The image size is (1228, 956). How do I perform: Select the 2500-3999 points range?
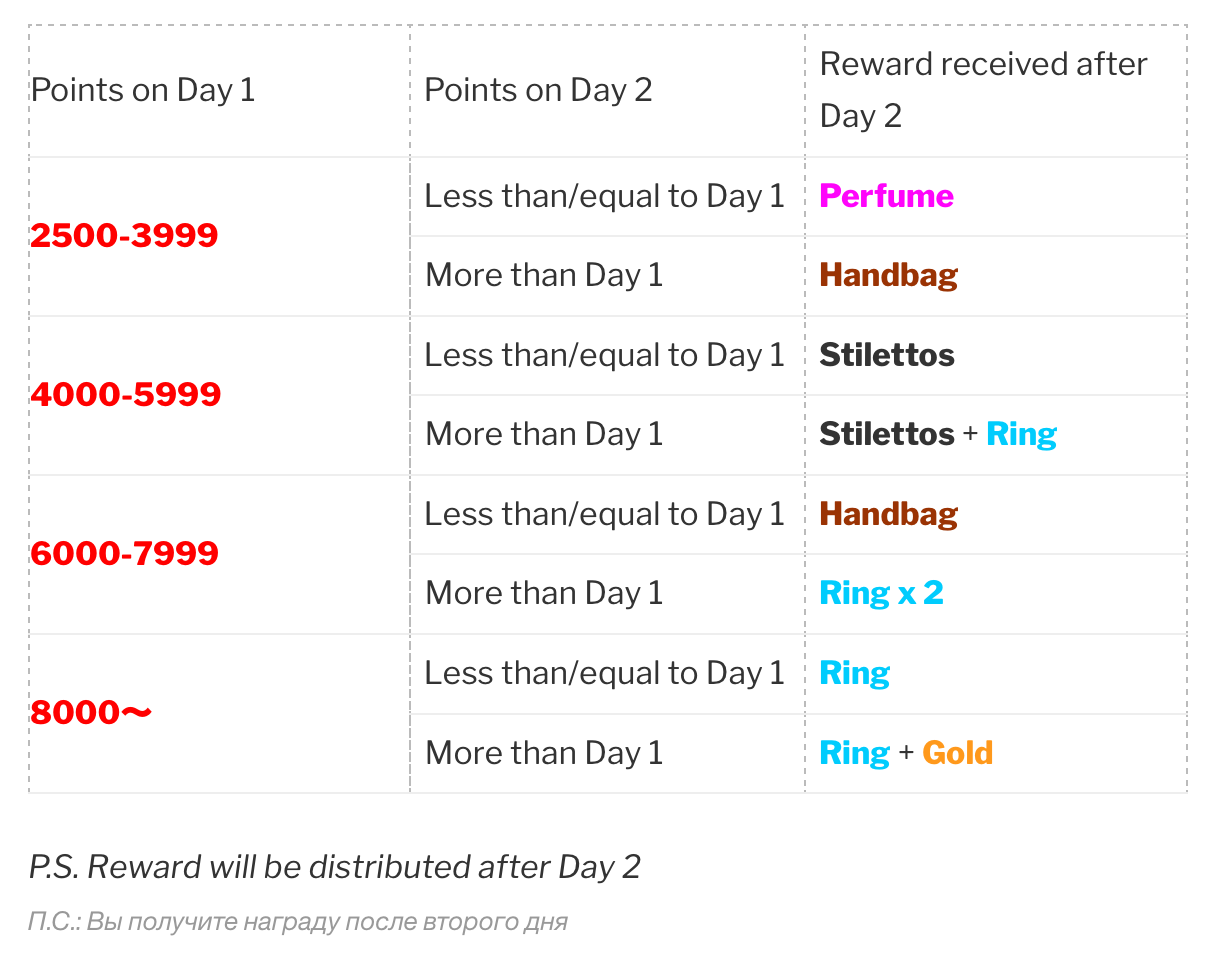coord(124,236)
